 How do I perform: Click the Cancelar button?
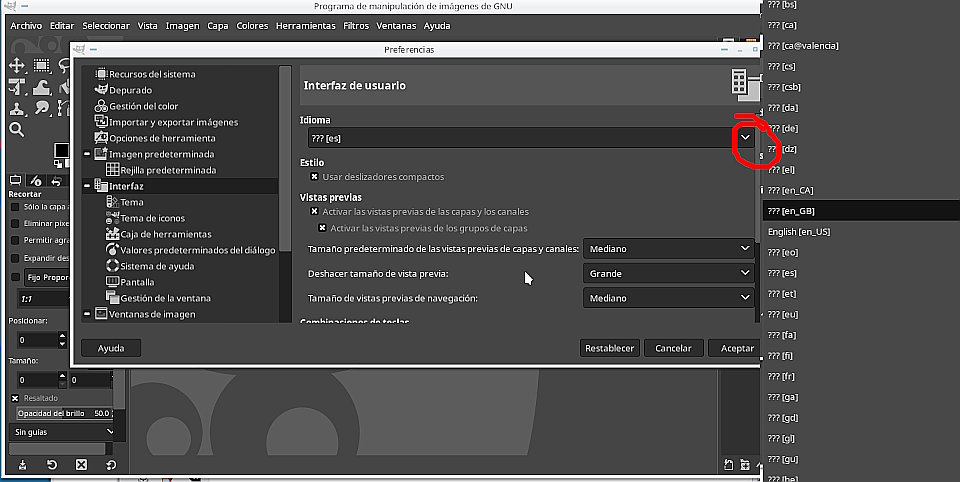click(x=673, y=348)
